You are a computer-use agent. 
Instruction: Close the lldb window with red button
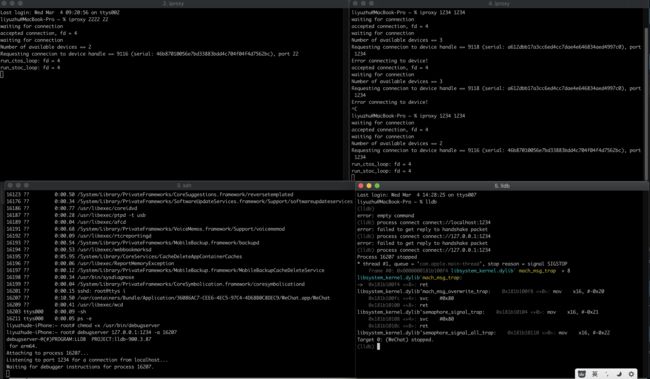[361, 186]
